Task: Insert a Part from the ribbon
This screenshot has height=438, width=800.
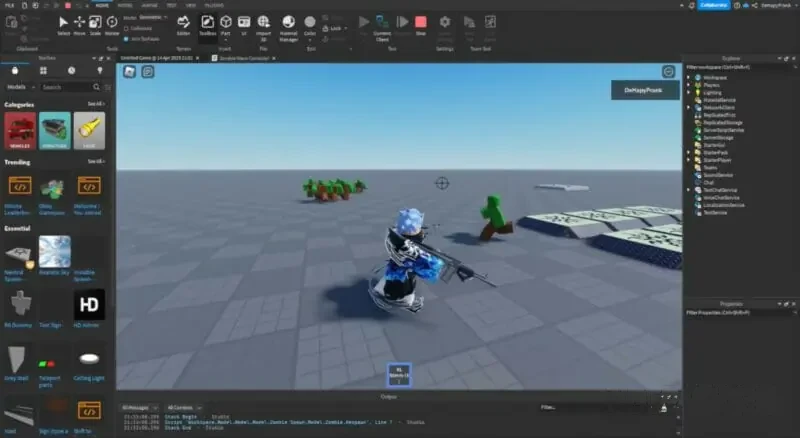Action: click(x=226, y=26)
